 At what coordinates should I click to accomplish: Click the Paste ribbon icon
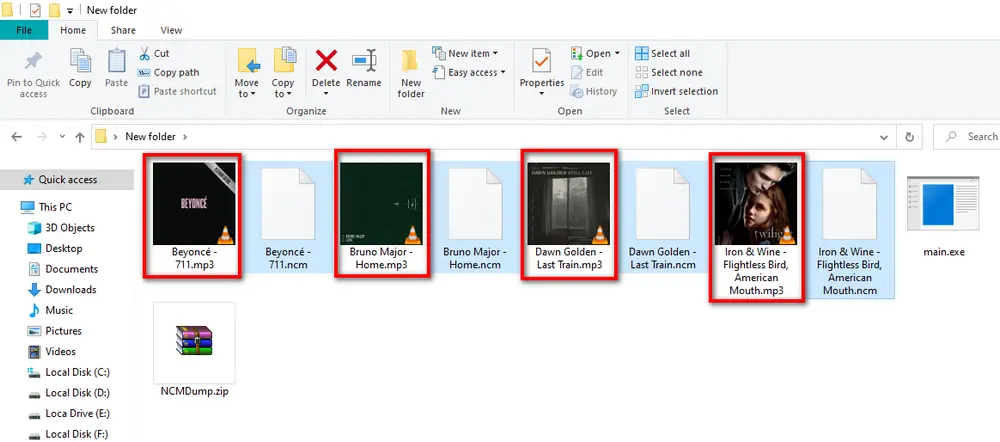pos(117,61)
